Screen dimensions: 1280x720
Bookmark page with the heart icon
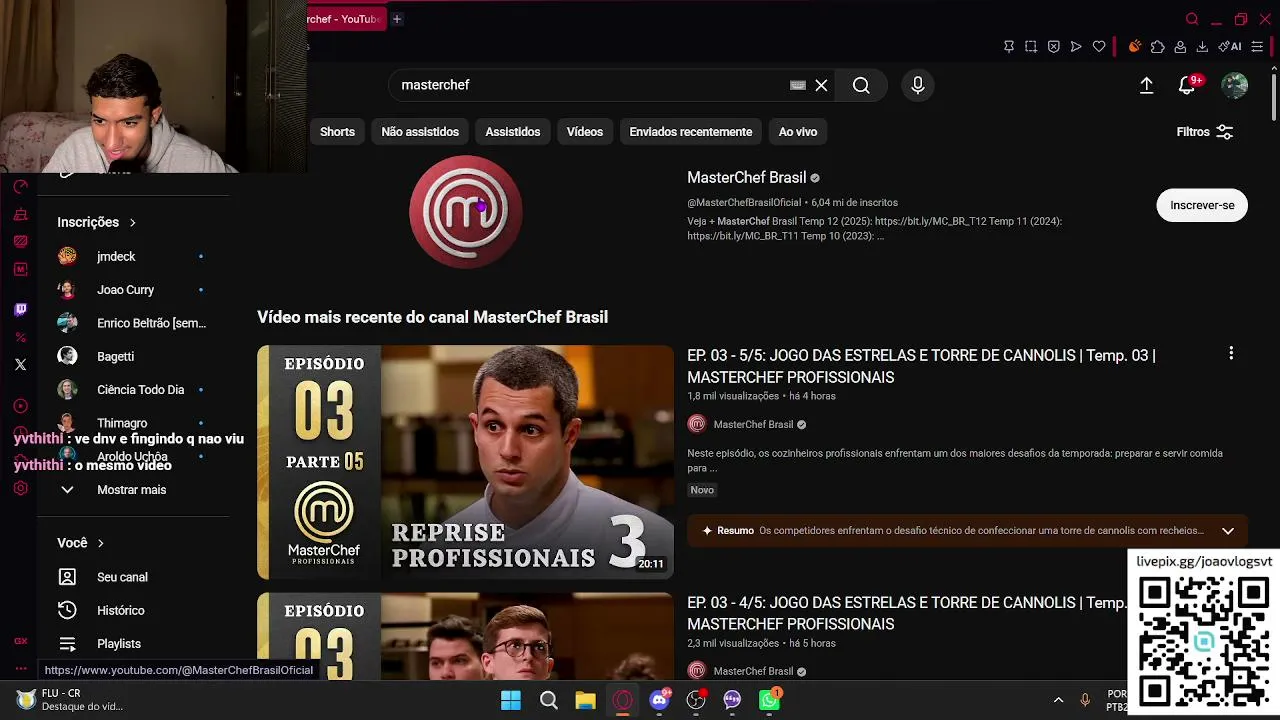[1099, 46]
